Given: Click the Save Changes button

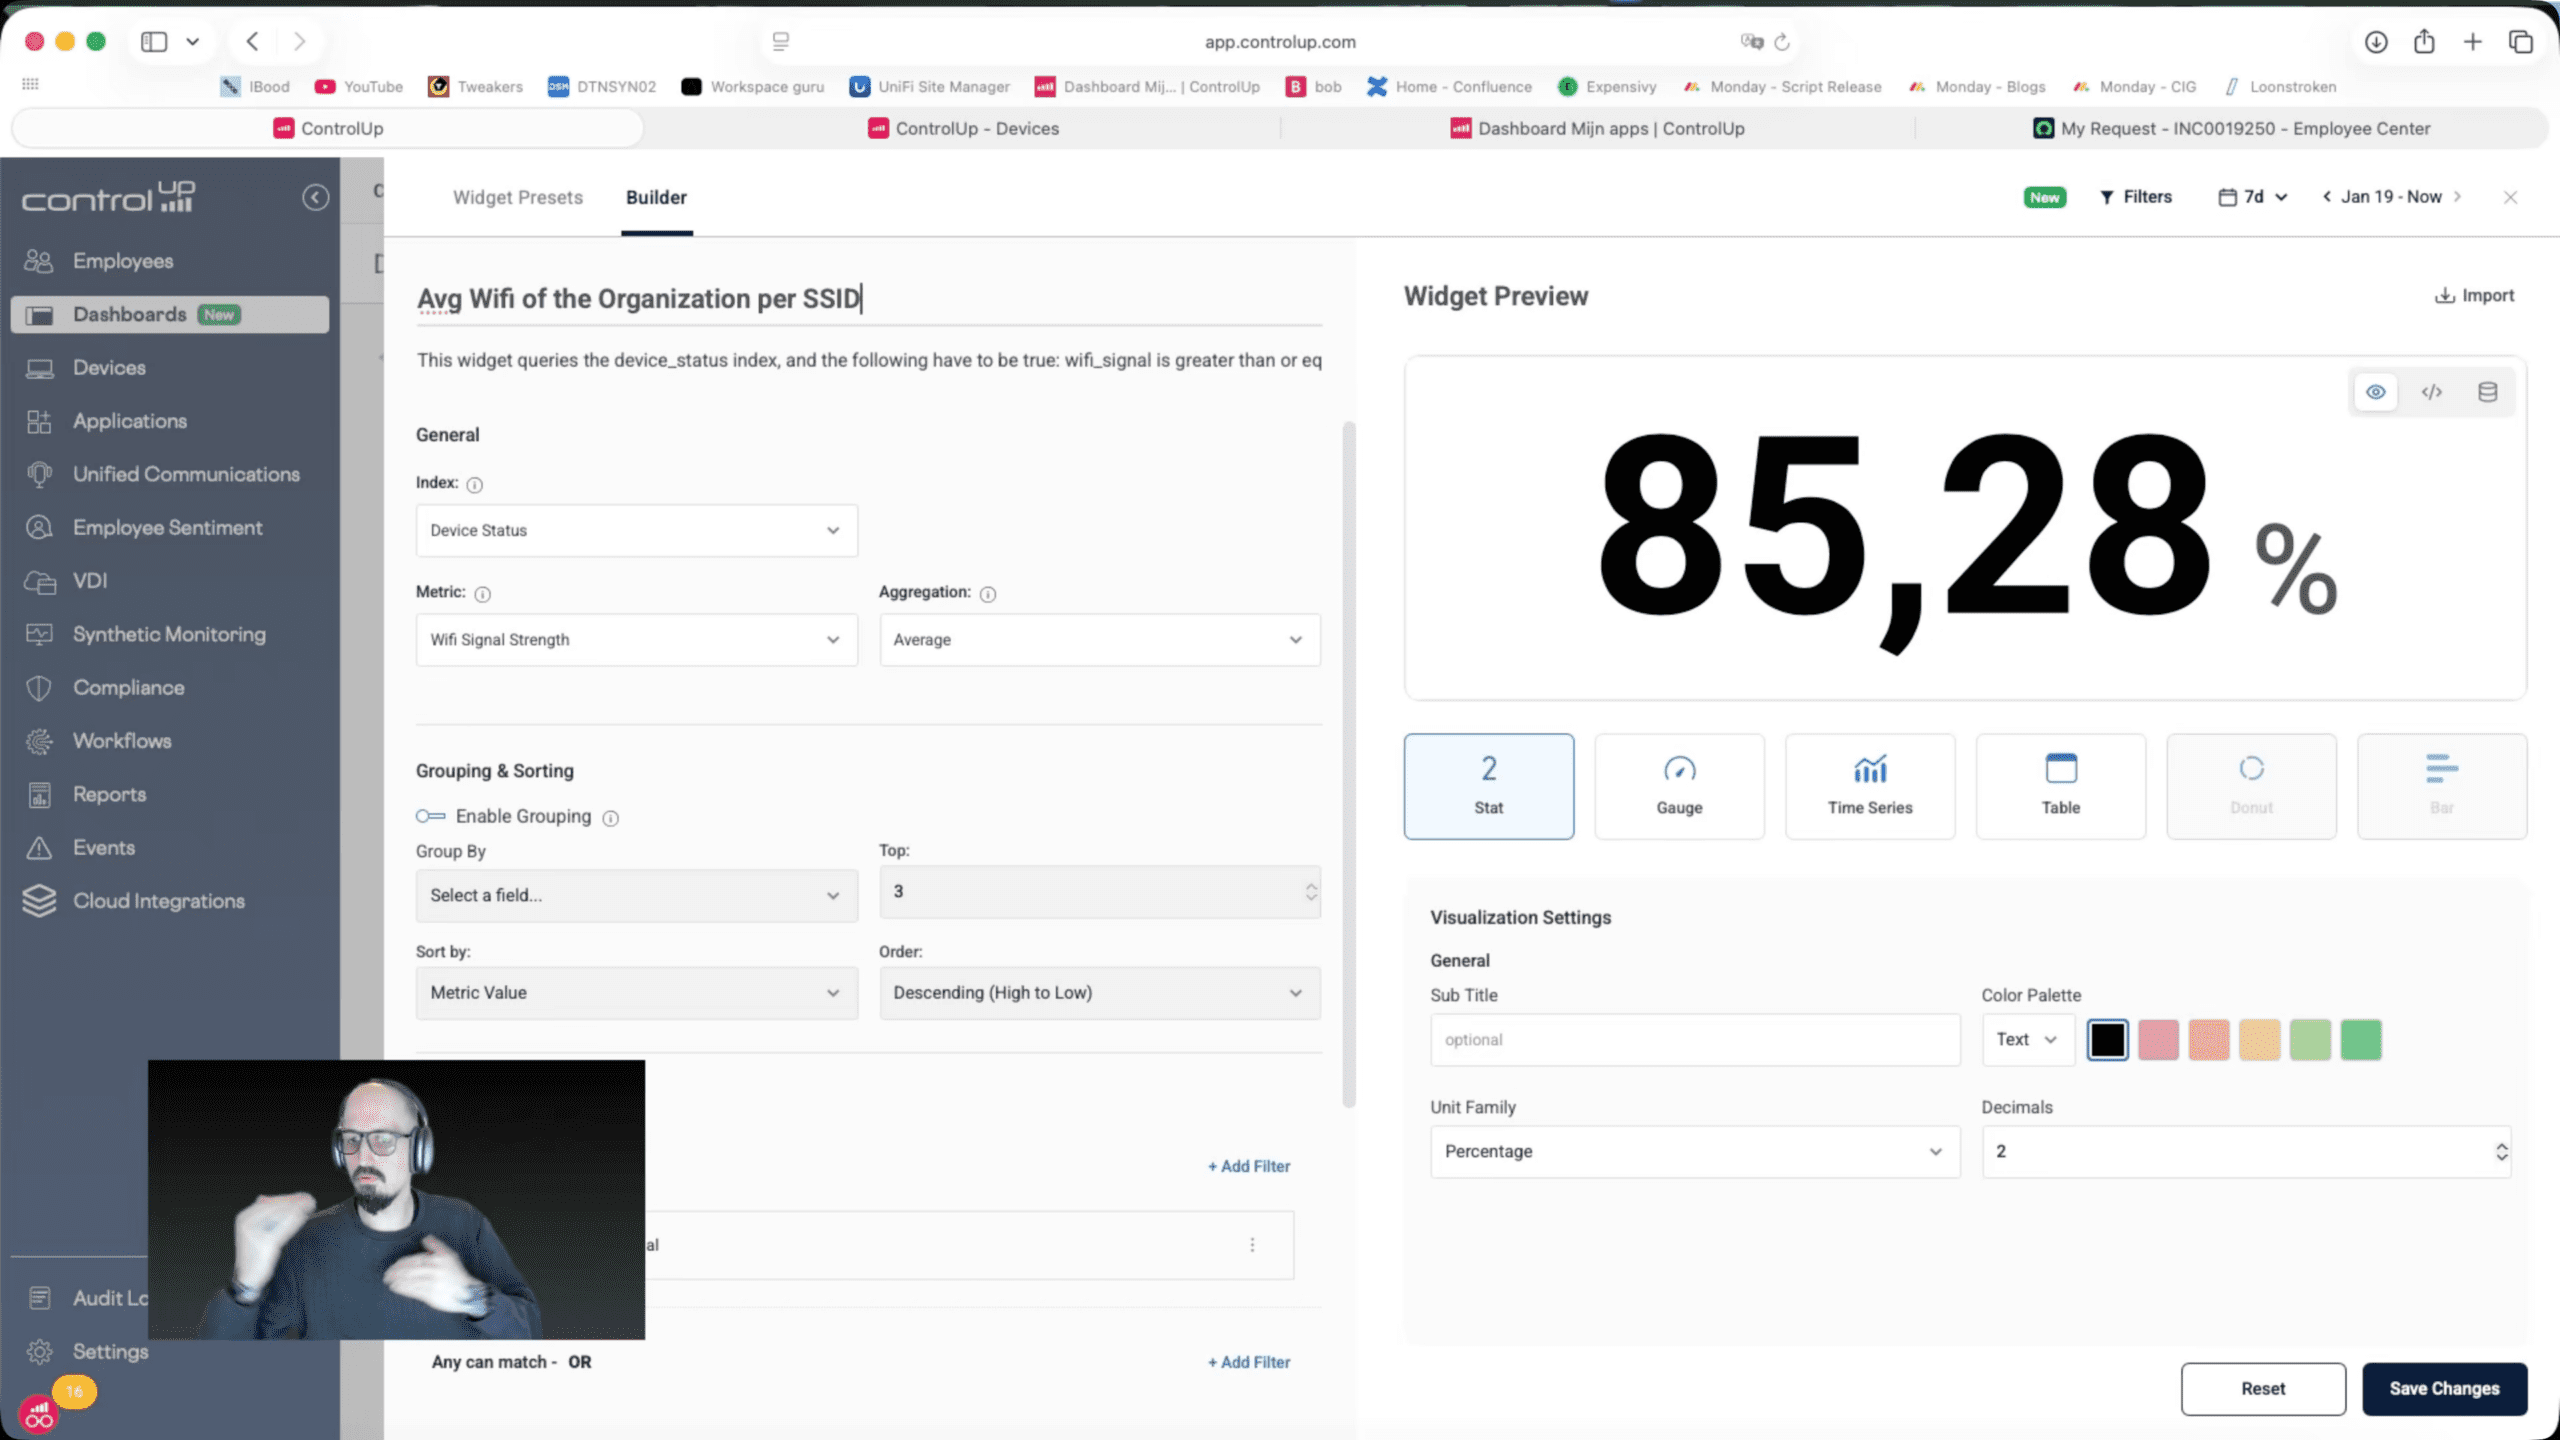Looking at the screenshot, I should click(2444, 1389).
